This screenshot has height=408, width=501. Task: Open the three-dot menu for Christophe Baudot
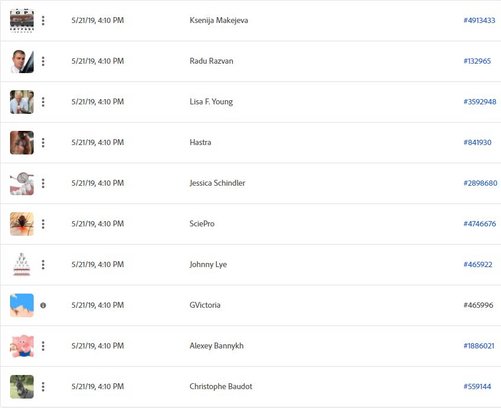pos(43,387)
